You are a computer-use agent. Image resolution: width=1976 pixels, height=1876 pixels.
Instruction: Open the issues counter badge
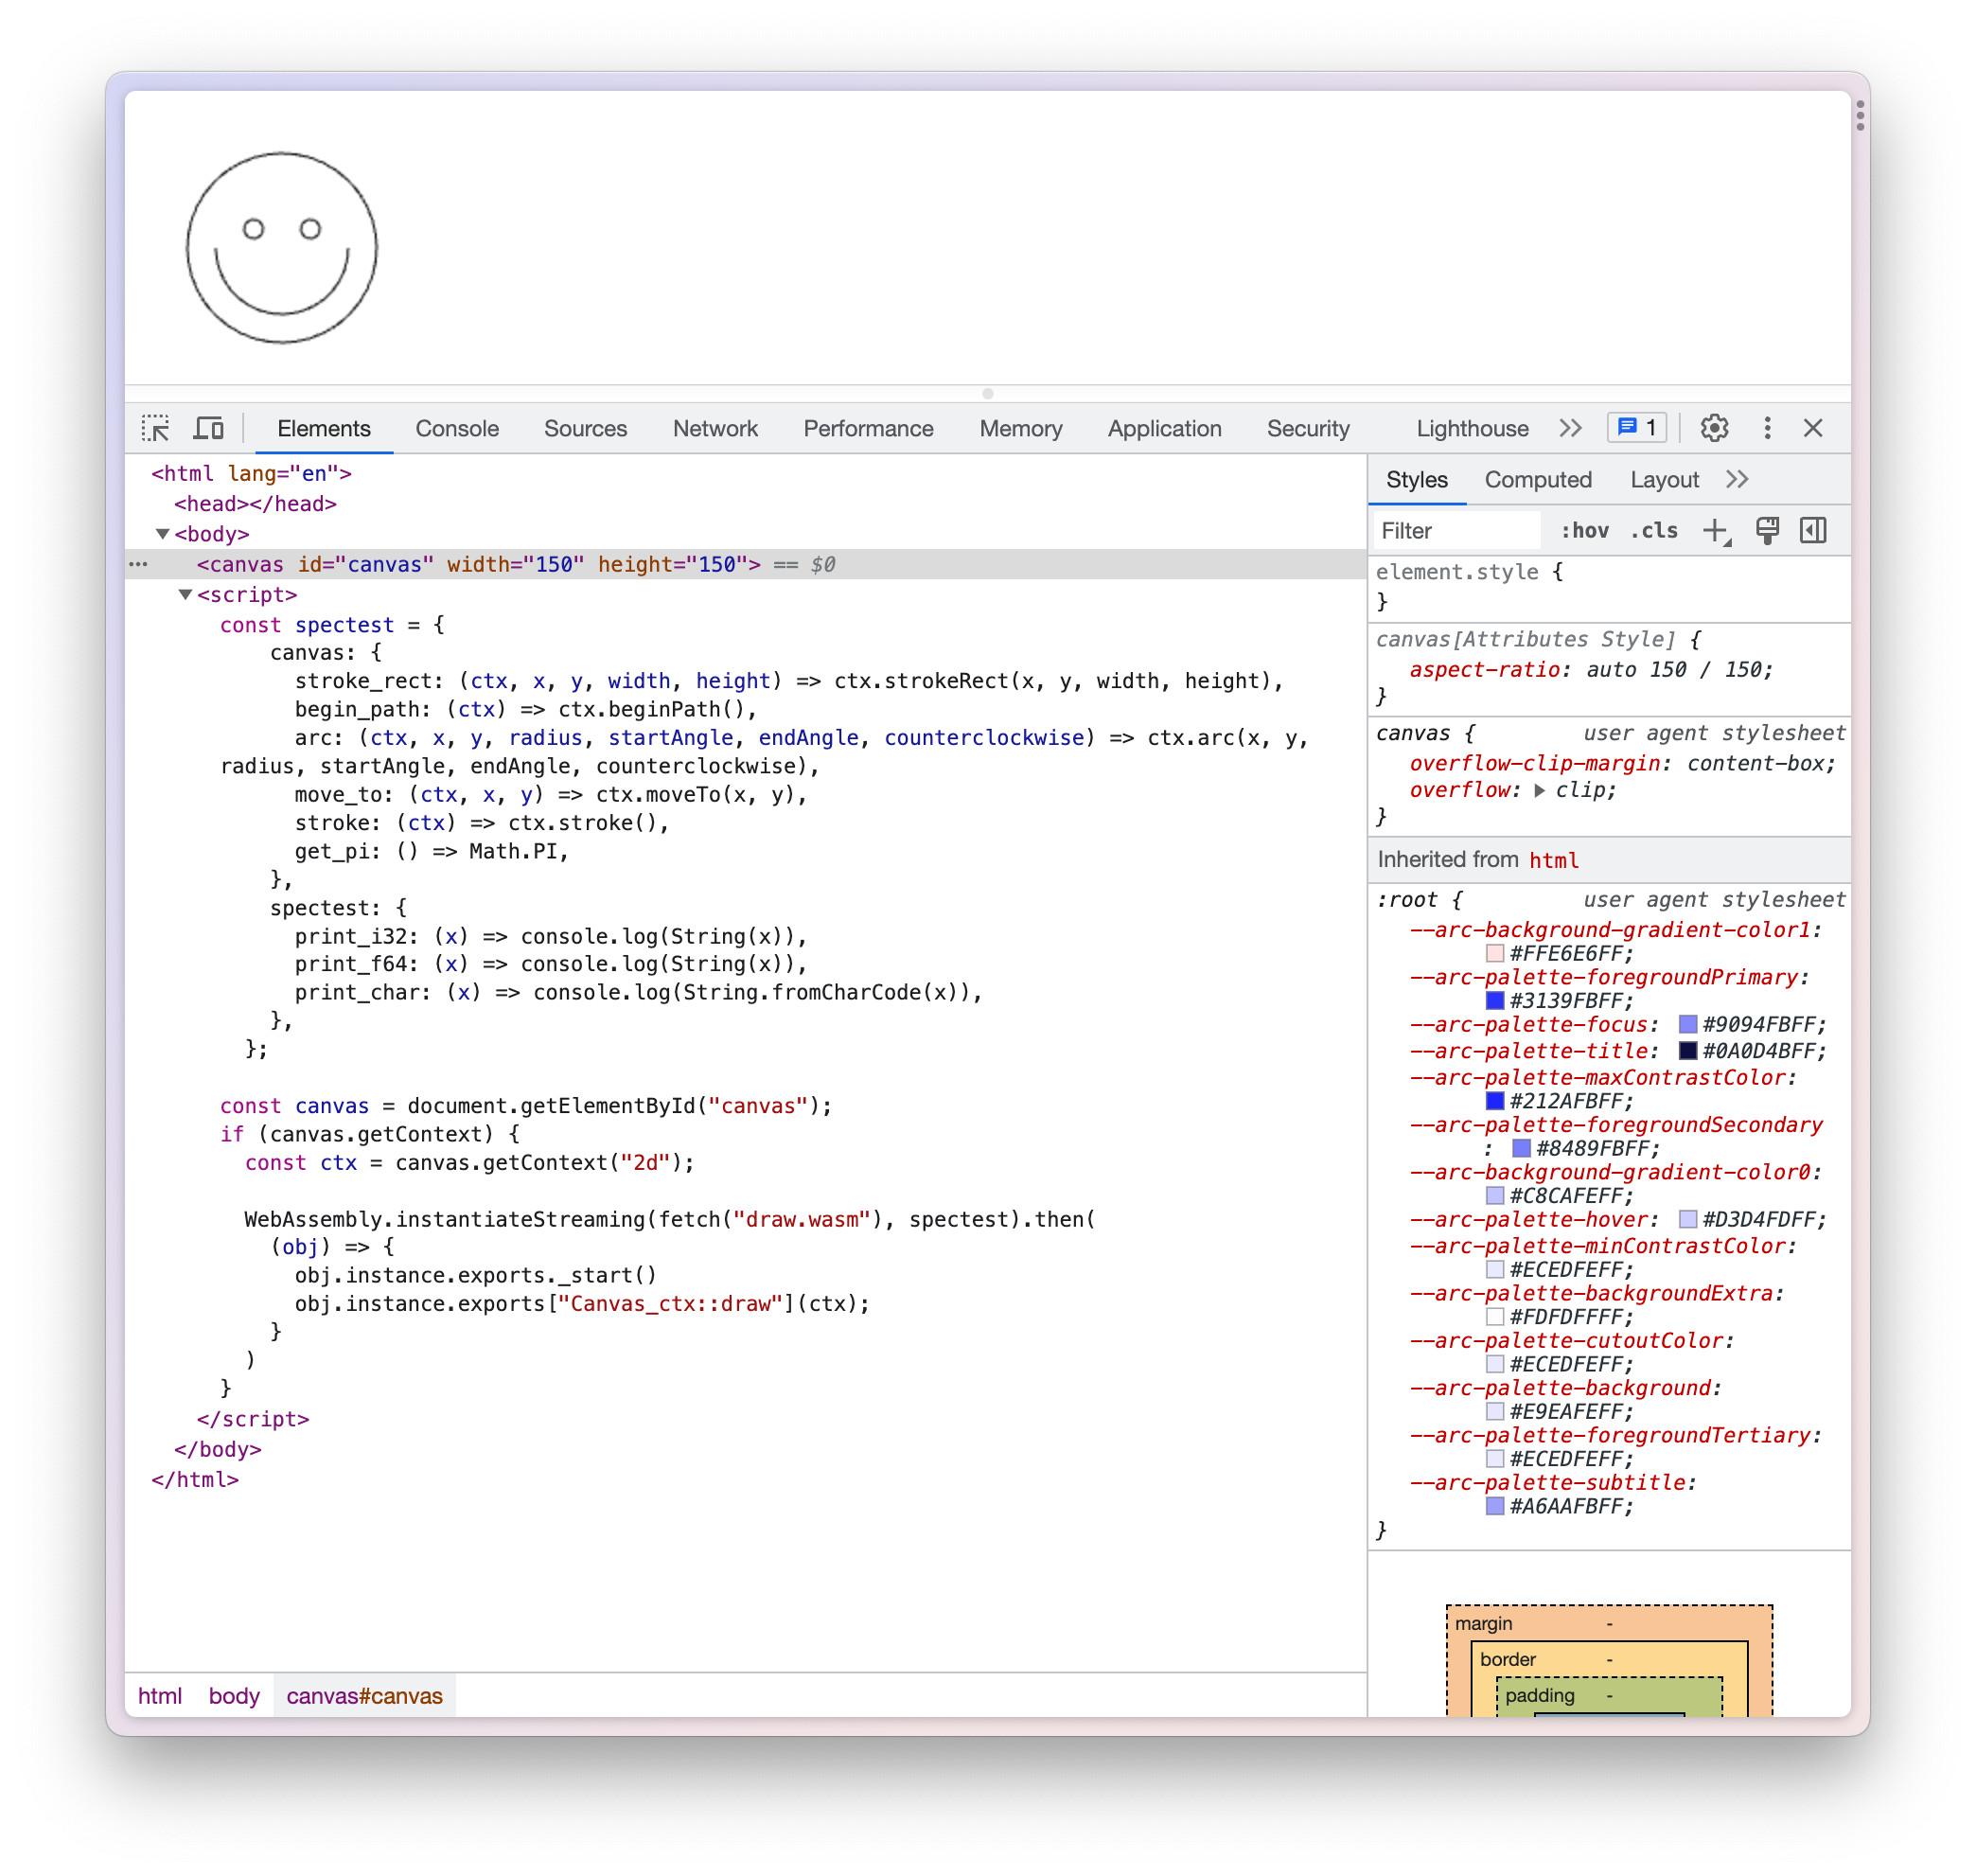(1637, 428)
